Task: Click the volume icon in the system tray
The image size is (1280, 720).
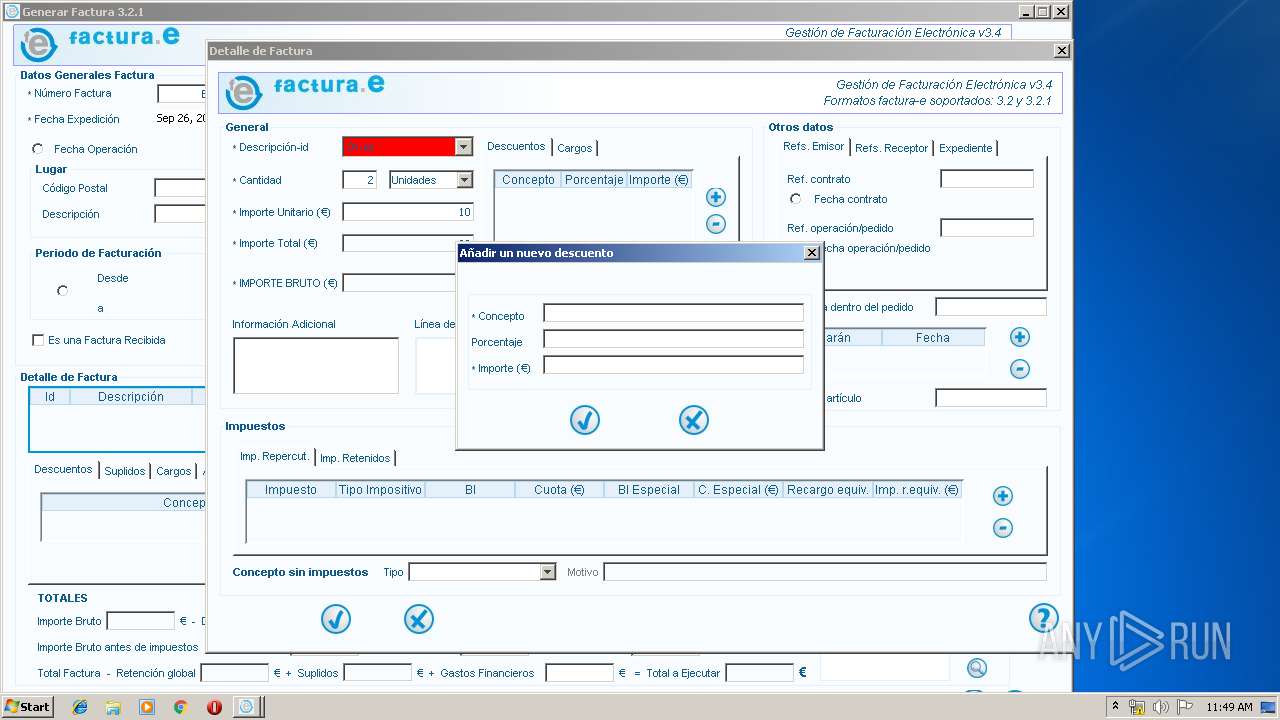Action: [1161, 707]
